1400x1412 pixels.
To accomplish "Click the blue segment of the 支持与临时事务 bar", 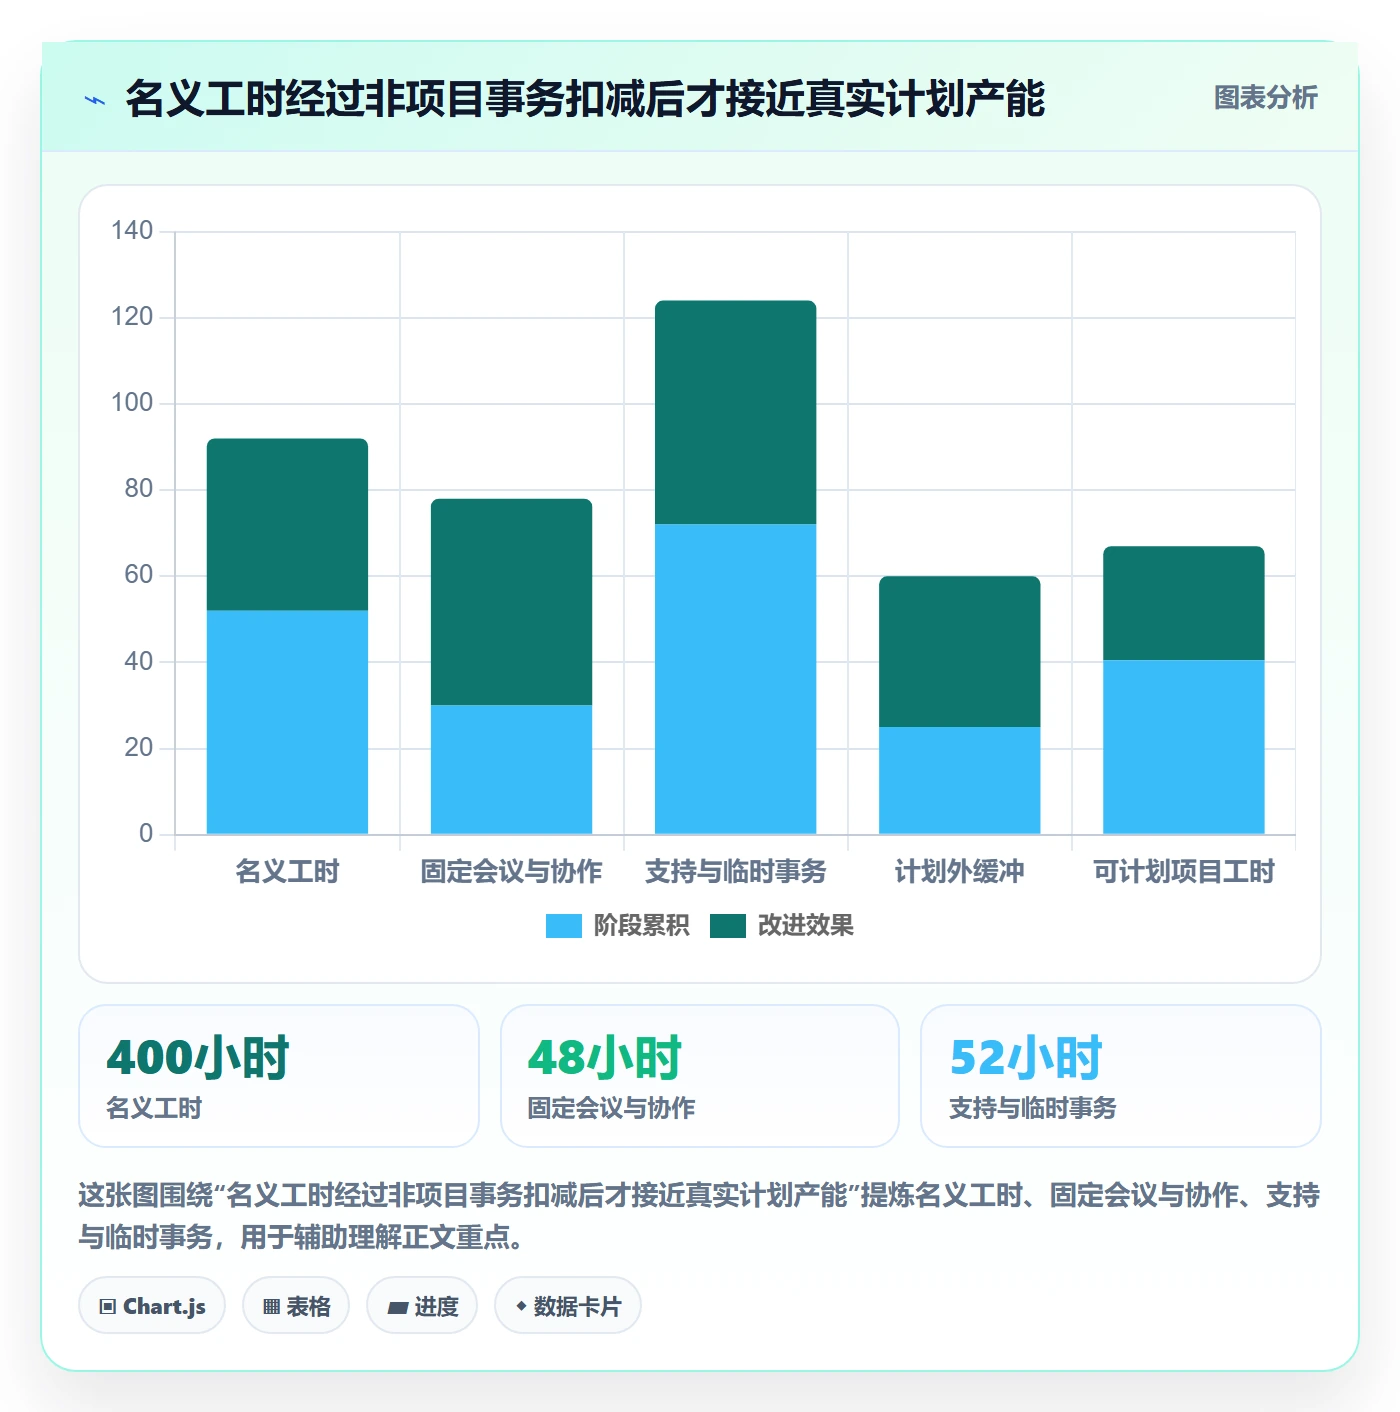I will click(x=735, y=679).
